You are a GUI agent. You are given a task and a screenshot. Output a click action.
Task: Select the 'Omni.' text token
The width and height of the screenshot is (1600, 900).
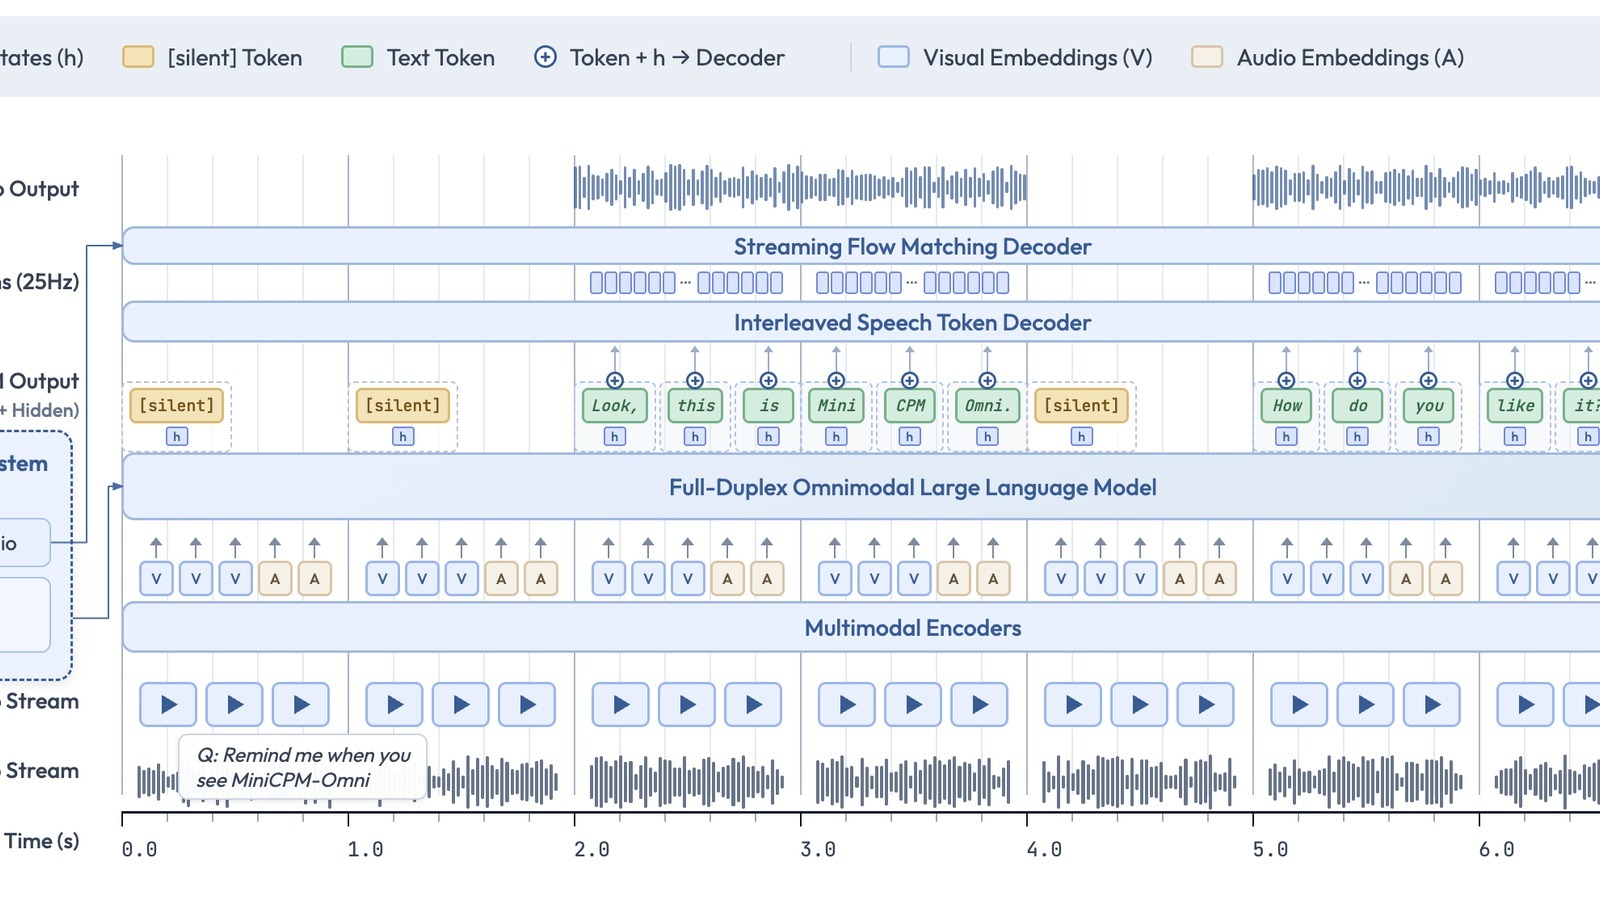[987, 405]
